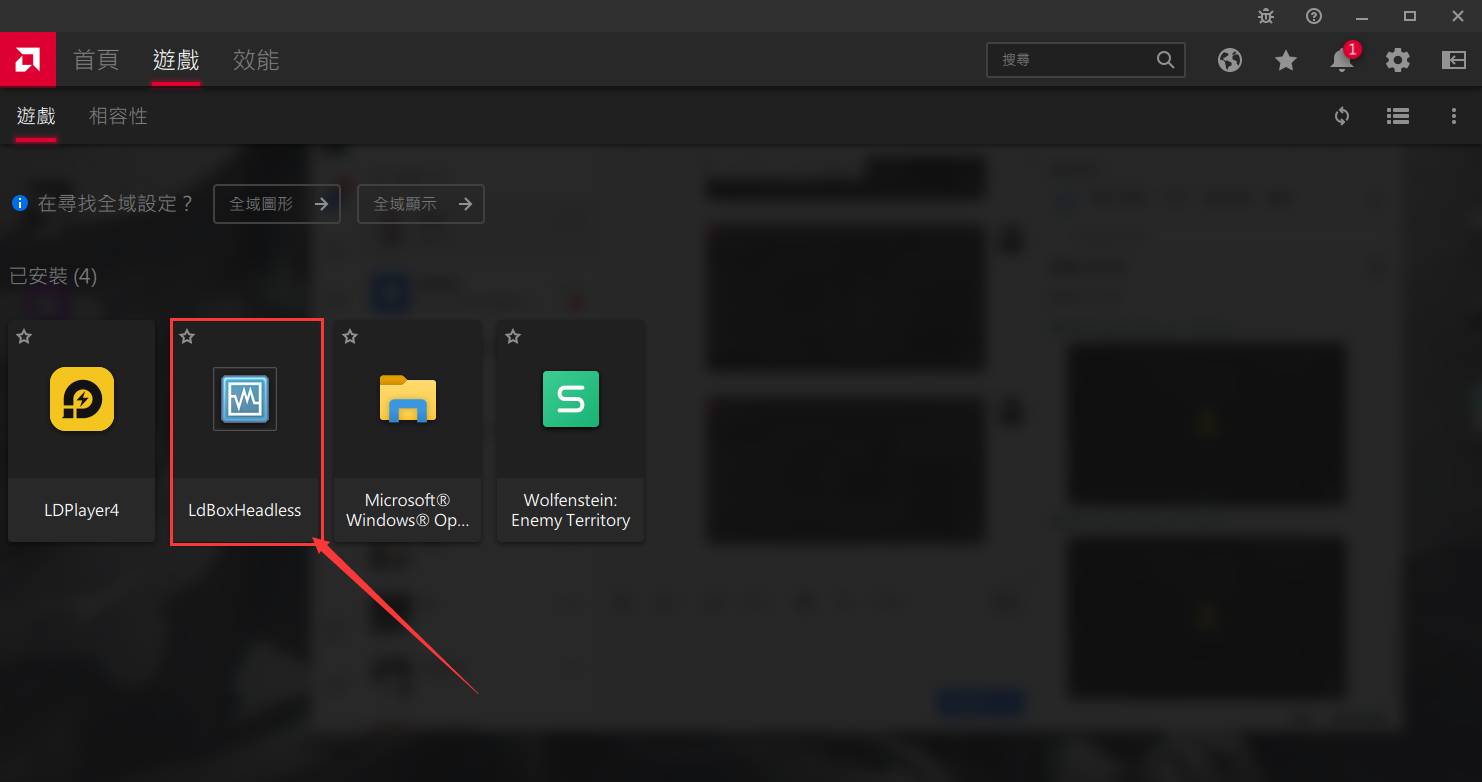Open the Microsoft Windows folder tile
This screenshot has width=1482, height=782.
pos(408,431)
